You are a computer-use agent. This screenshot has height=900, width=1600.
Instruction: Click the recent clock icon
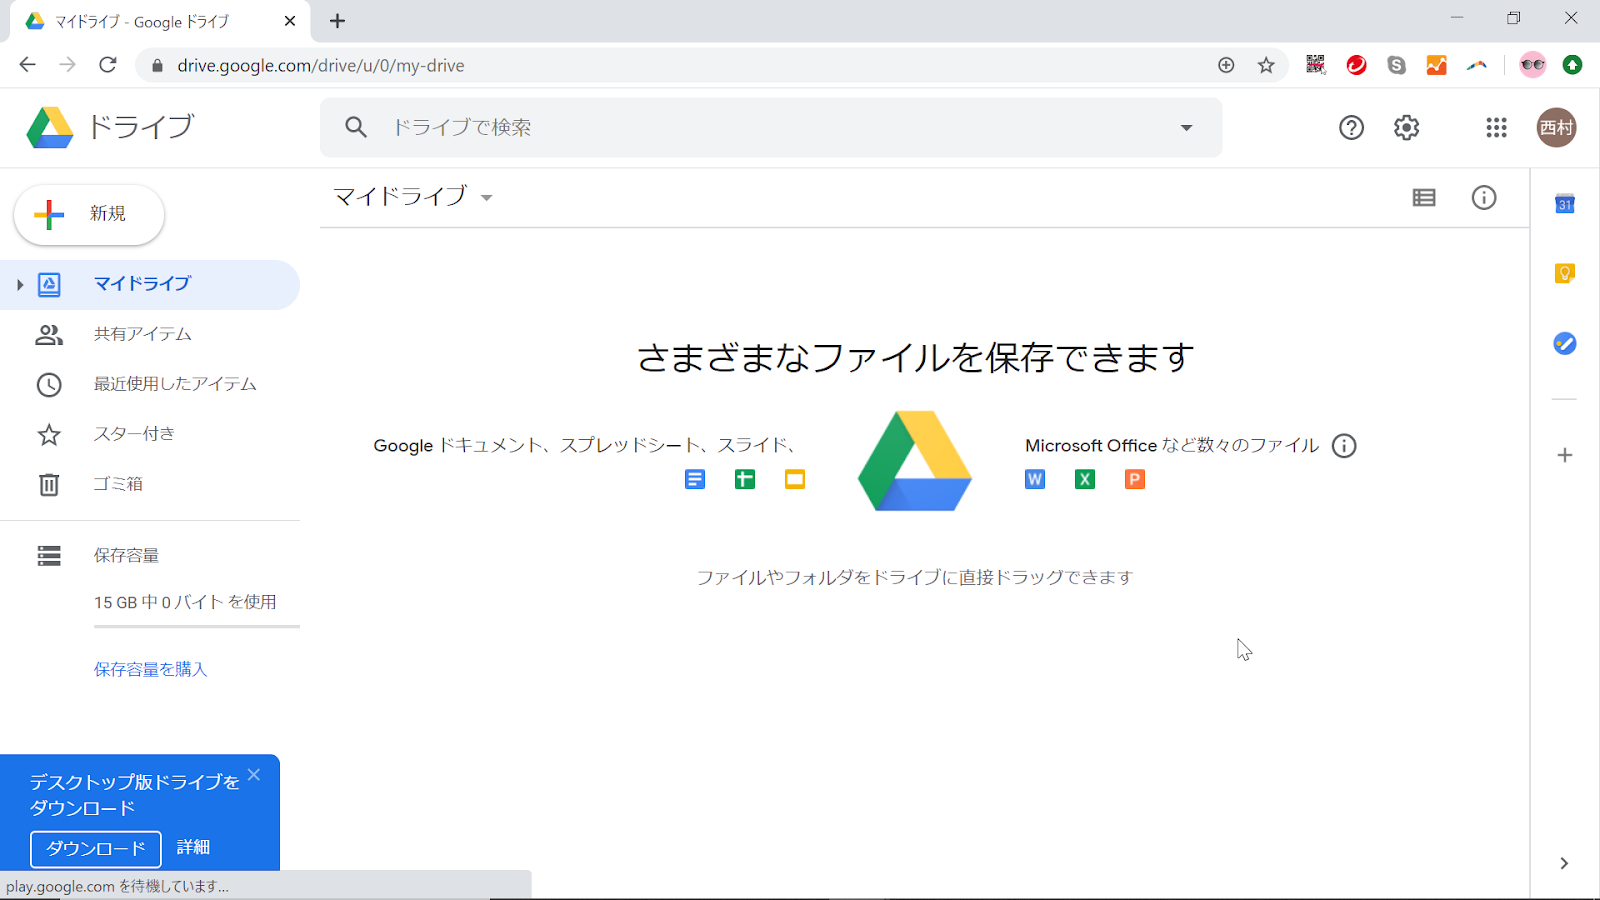point(49,385)
